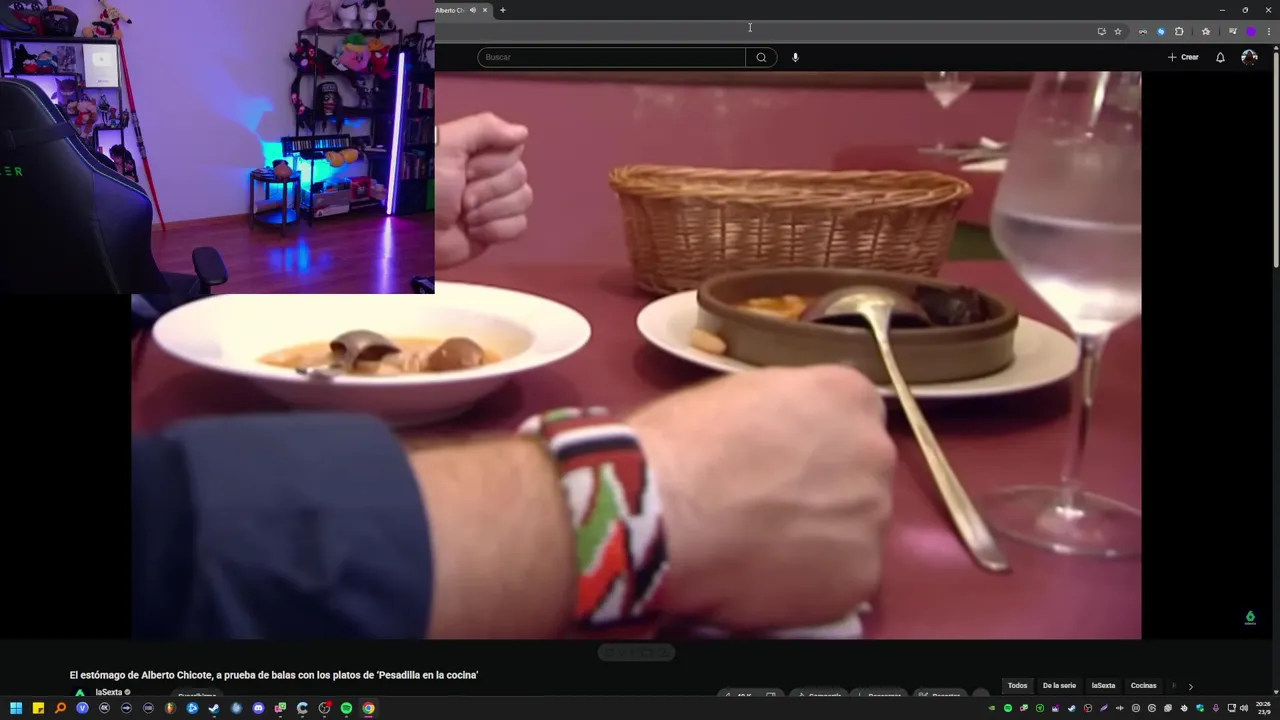Open the Chrome extensions puzzle icon

(x=1179, y=31)
